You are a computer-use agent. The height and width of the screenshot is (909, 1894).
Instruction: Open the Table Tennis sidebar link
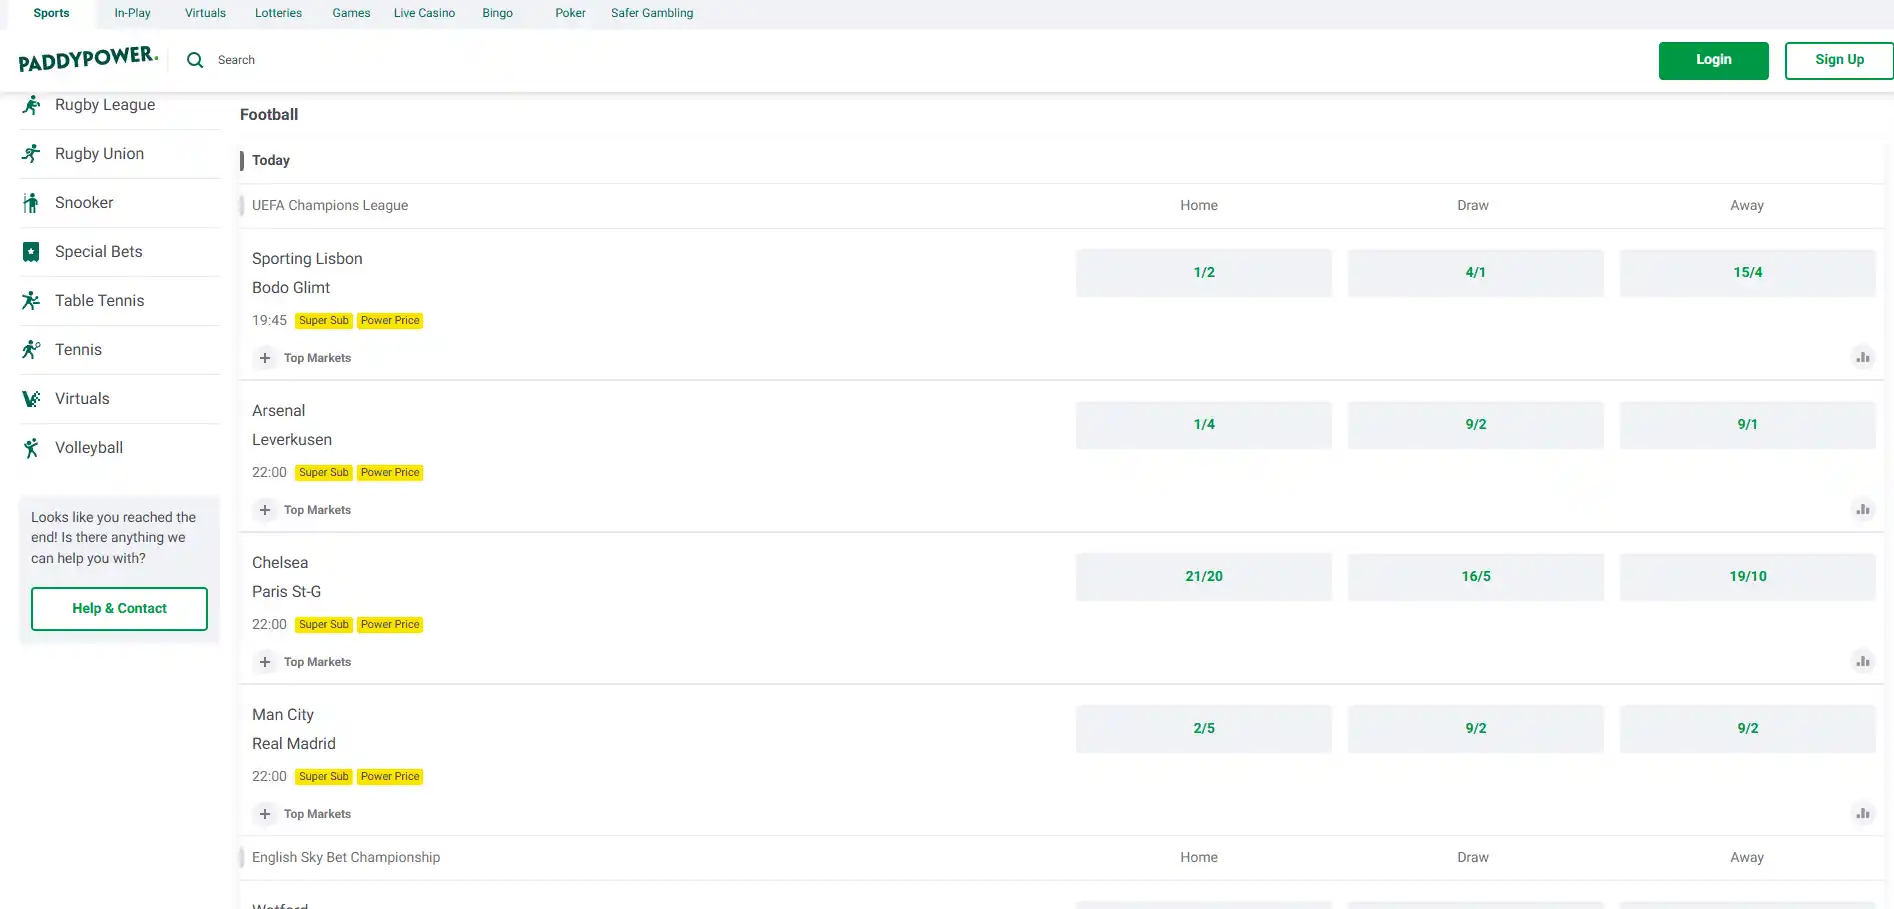(x=99, y=301)
